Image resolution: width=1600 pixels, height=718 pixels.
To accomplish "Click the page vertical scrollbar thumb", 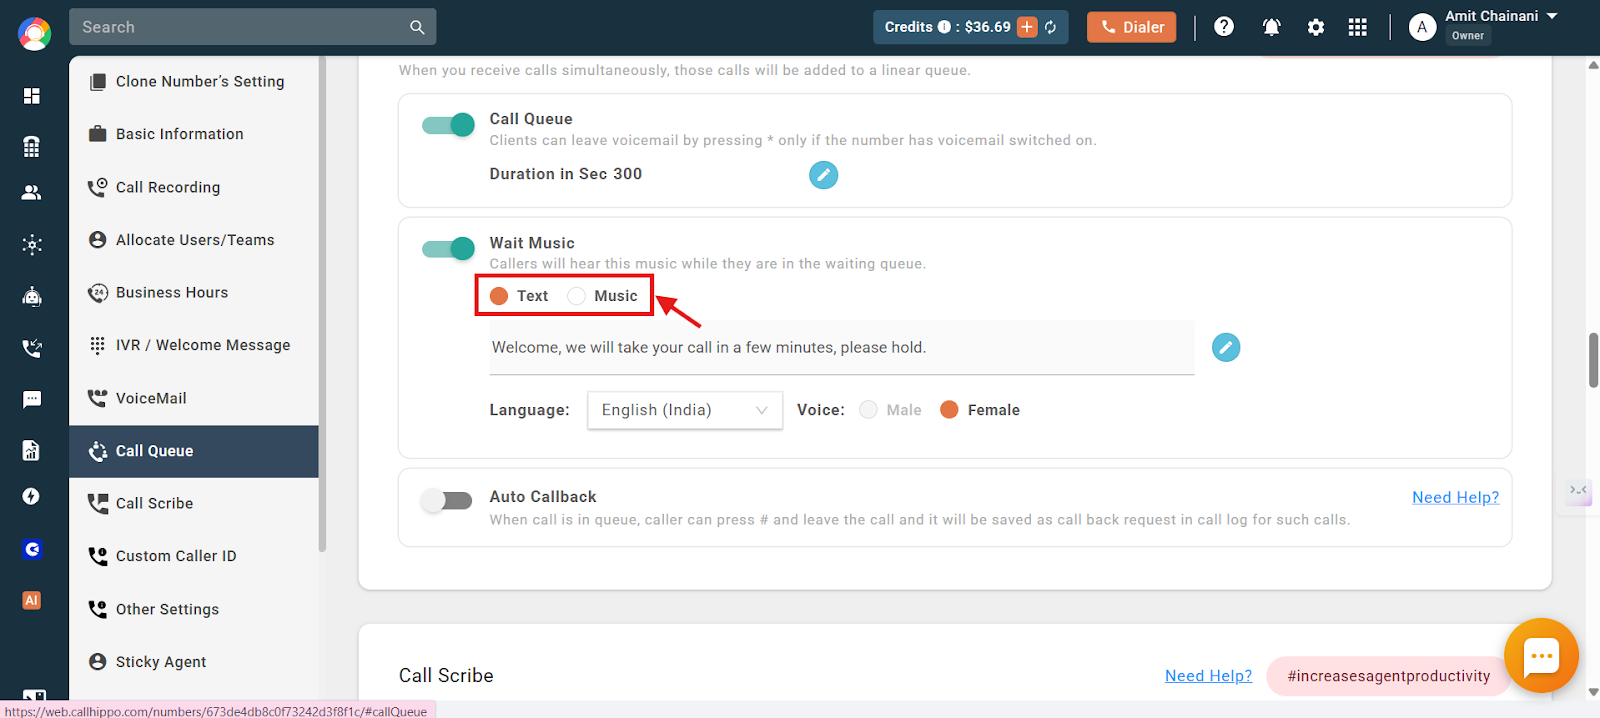I will [x=1593, y=360].
